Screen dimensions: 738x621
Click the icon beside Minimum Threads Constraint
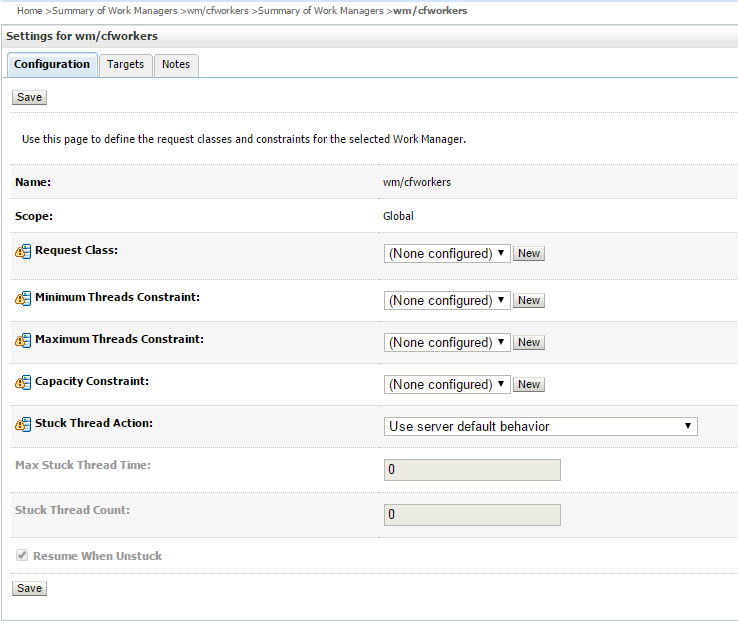(23, 298)
